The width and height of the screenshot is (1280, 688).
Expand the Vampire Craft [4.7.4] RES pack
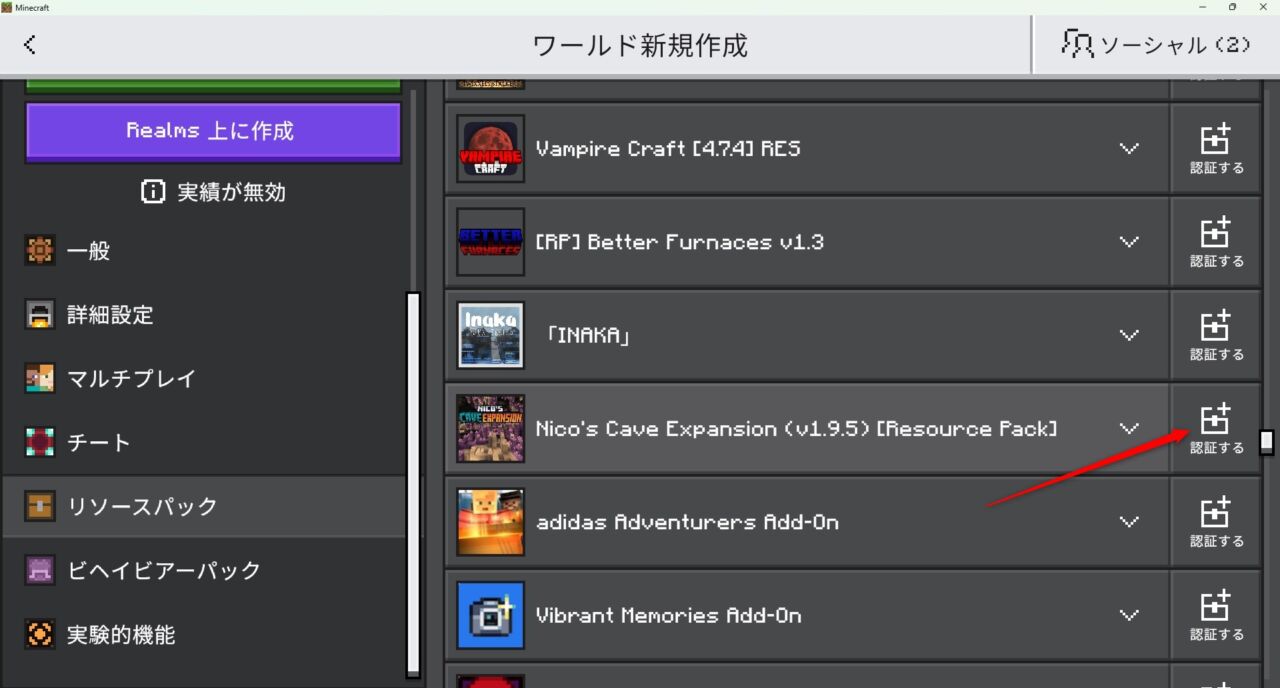tap(1129, 149)
